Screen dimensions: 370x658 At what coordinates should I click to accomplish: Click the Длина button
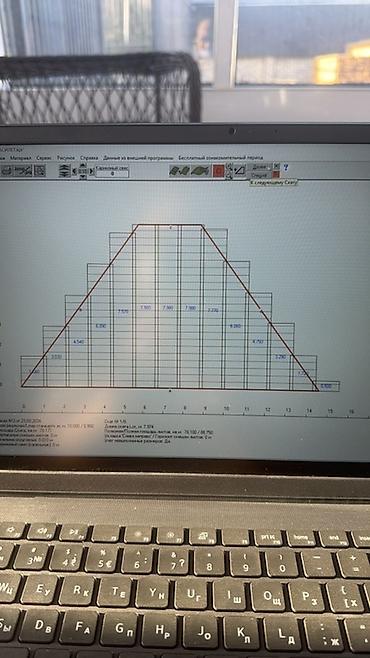260,167
